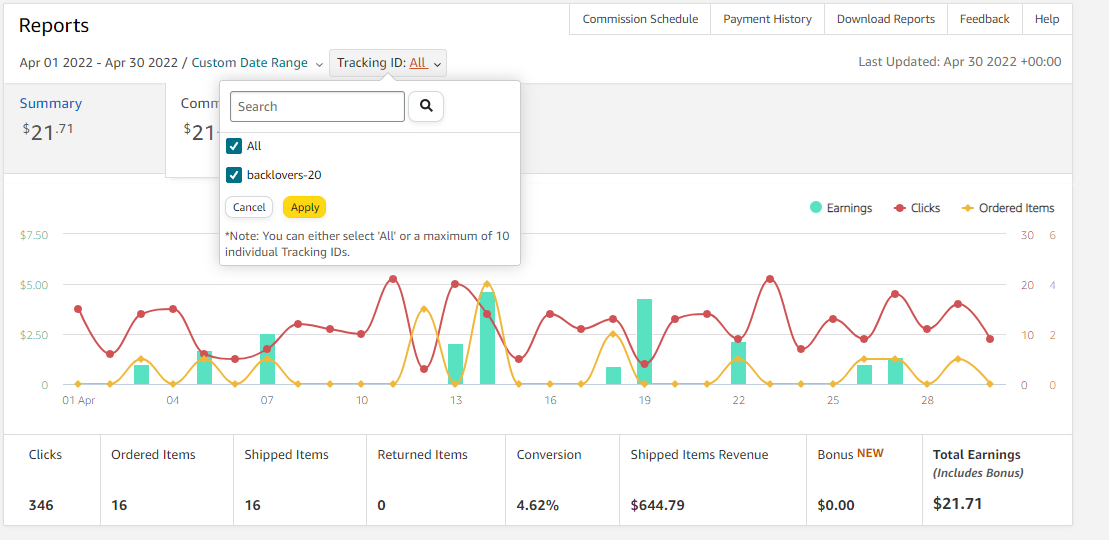The width and height of the screenshot is (1109, 540).
Task: Open the Commission Schedule tab
Action: [640, 19]
